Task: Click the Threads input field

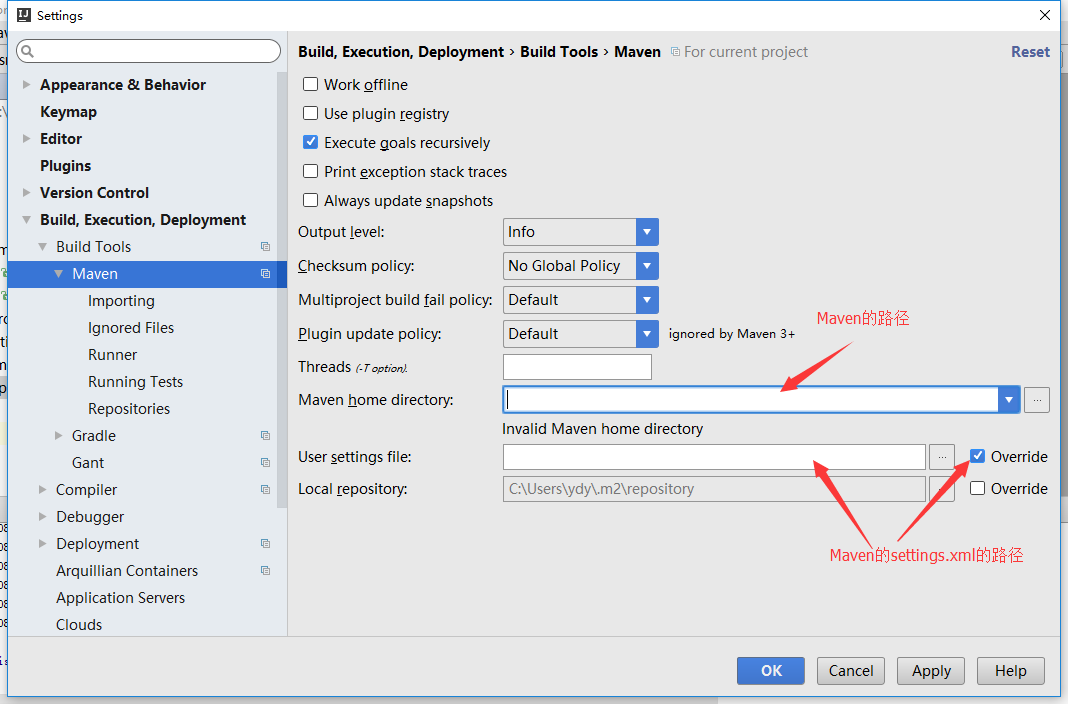Action: pos(577,367)
